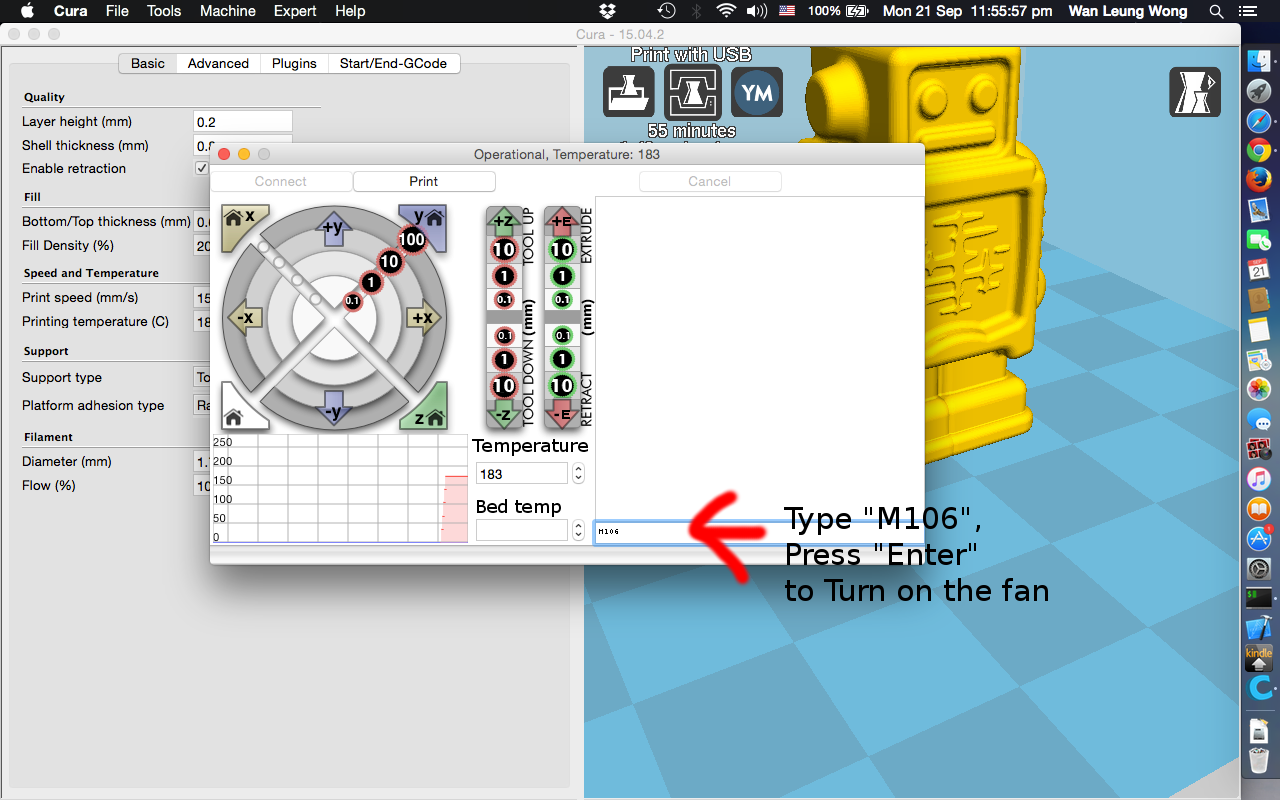Extrude filament with +E arrow
This screenshot has height=800, width=1280.
[x=561, y=222]
